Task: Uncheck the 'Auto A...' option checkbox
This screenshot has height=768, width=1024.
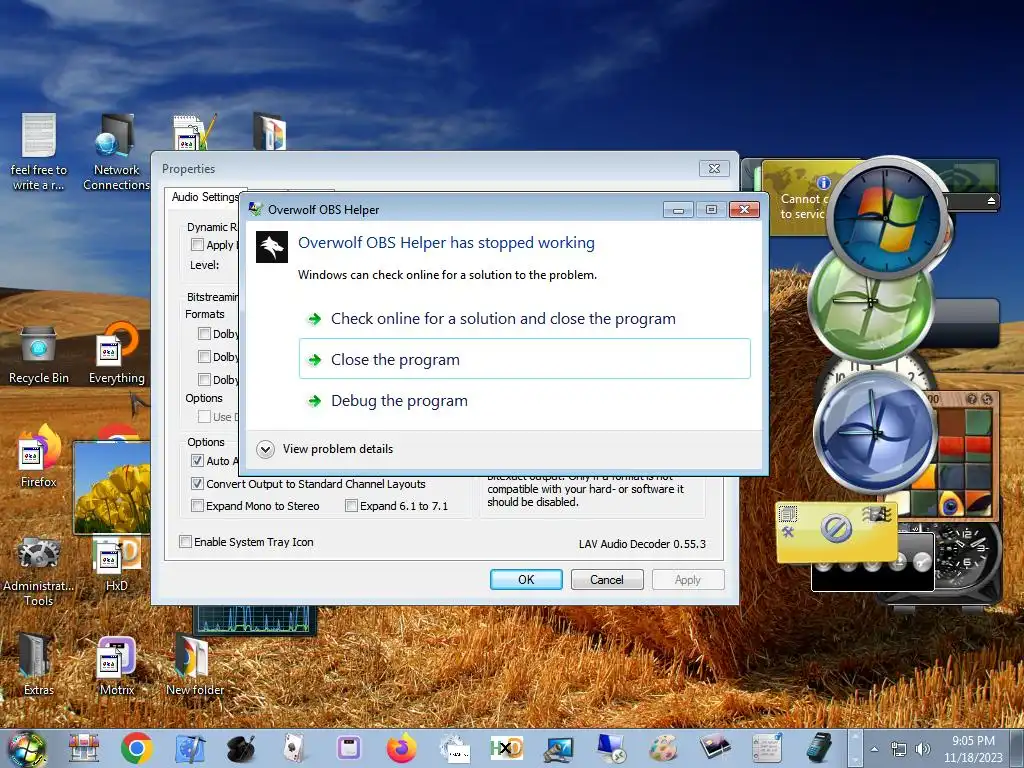Action: pyautogui.click(x=197, y=460)
